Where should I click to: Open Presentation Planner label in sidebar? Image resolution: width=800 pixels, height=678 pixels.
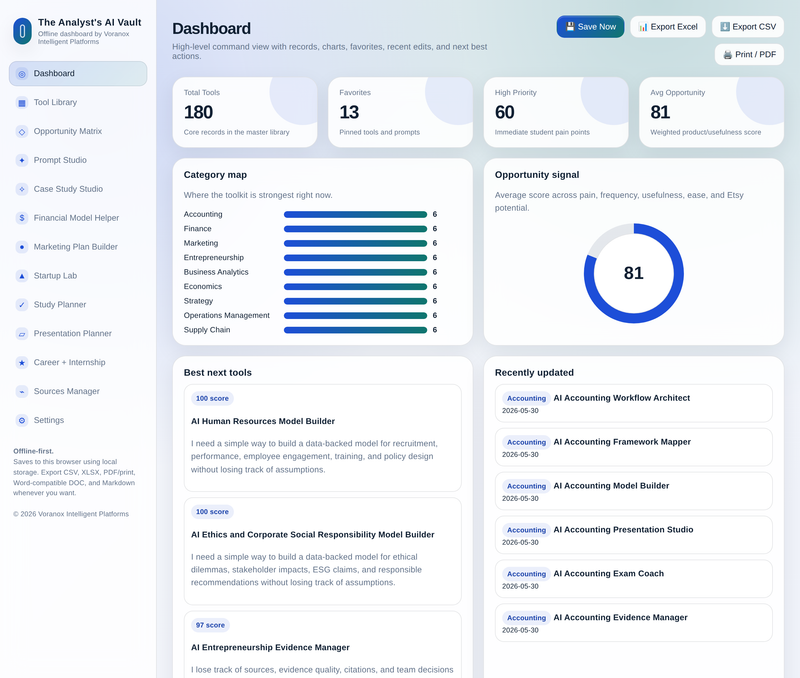72,334
